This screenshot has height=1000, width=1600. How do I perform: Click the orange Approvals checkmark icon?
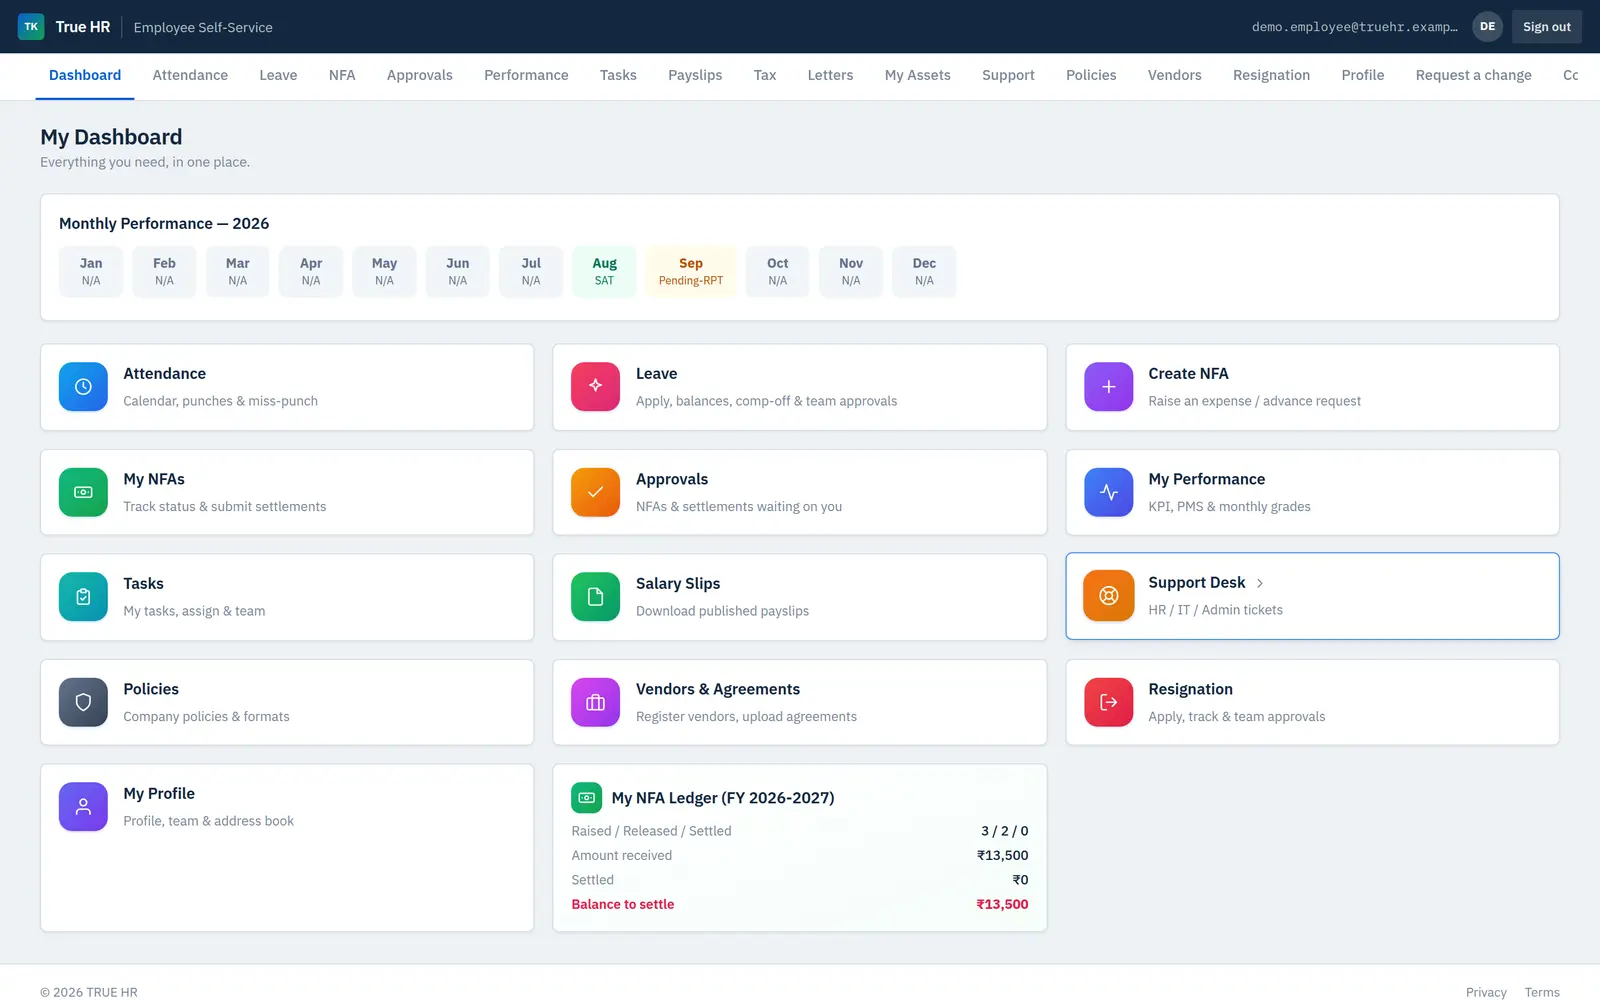click(595, 492)
